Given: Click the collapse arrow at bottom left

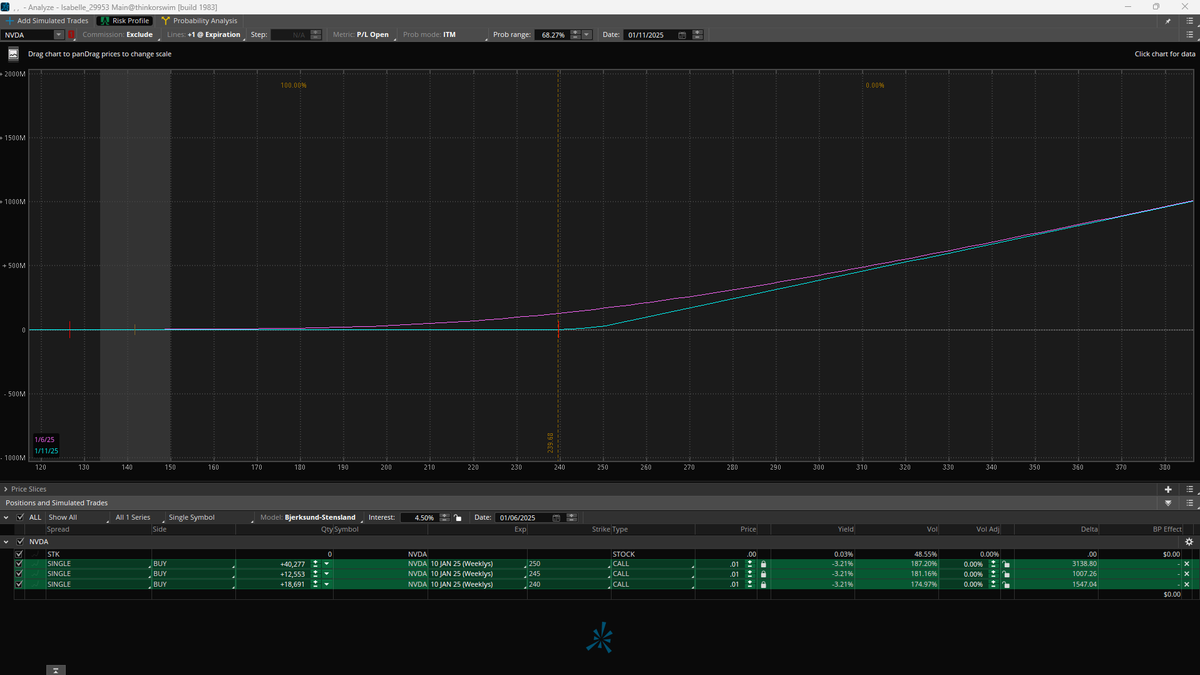Looking at the screenshot, I should click(56, 669).
